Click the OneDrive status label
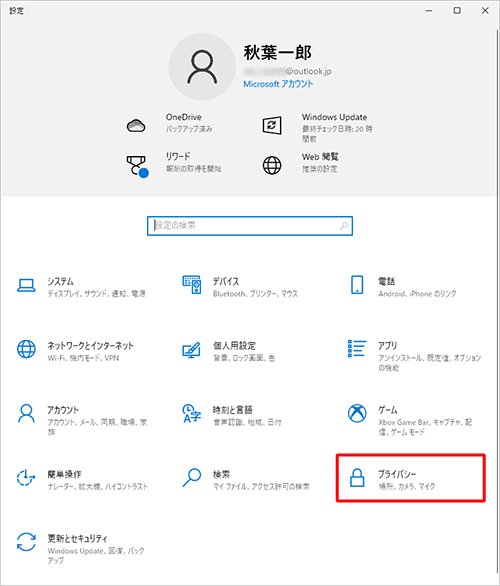The height and width of the screenshot is (586, 500). tap(189, 129)
